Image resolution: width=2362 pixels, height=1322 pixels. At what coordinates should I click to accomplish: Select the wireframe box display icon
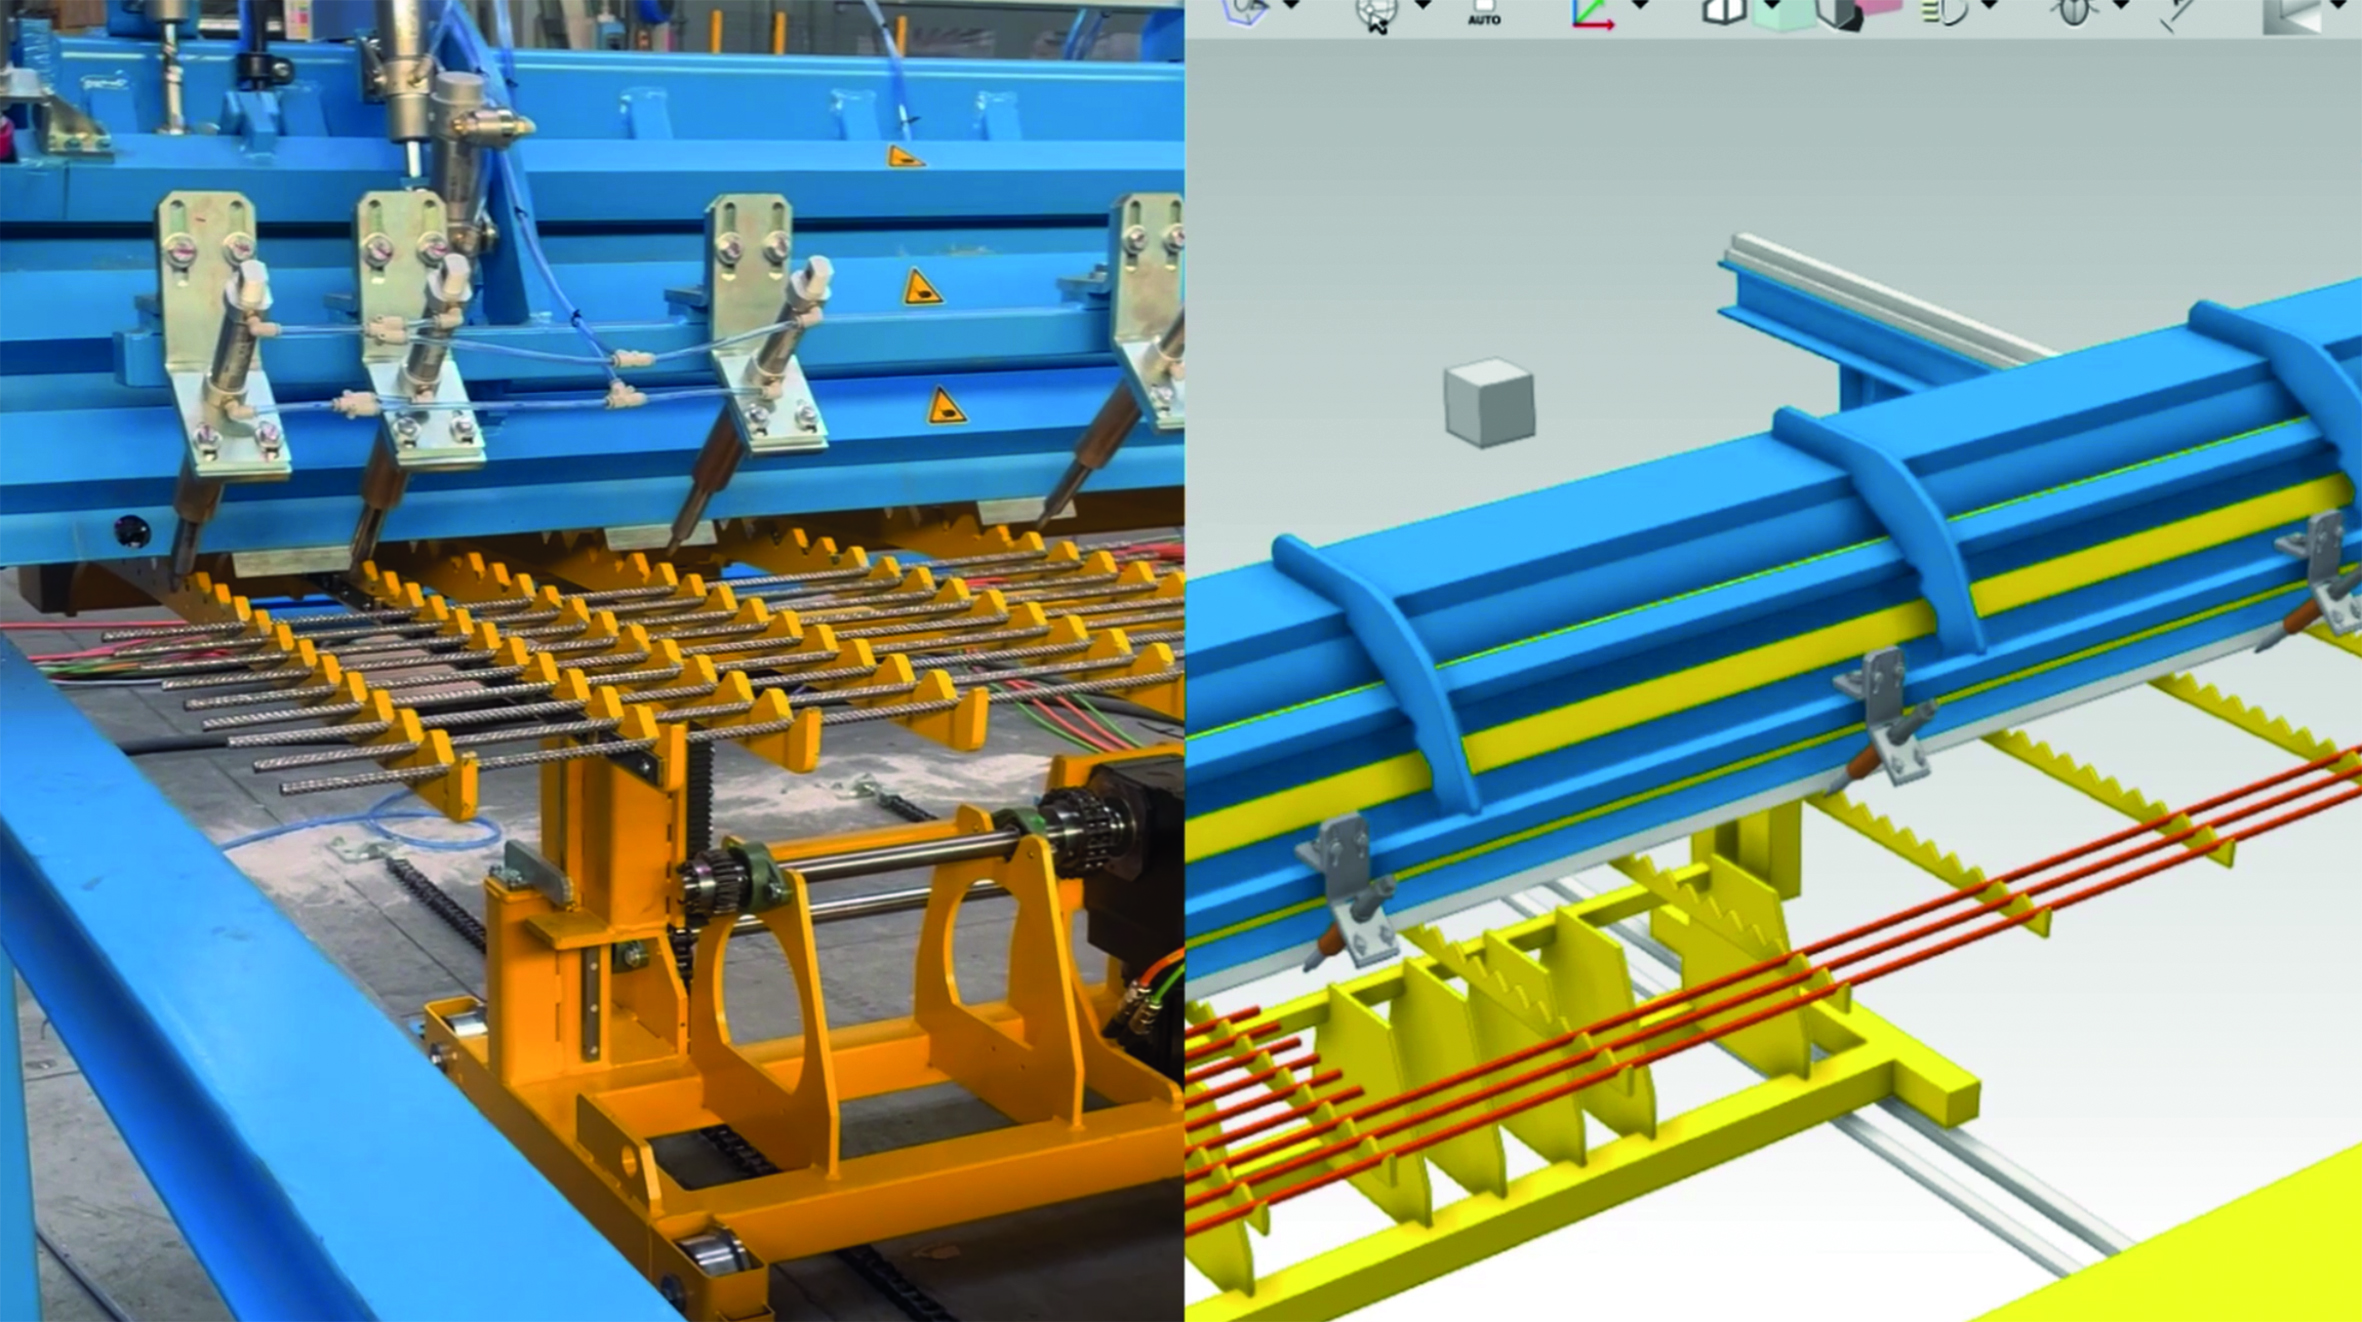[x=1724, y=12]
